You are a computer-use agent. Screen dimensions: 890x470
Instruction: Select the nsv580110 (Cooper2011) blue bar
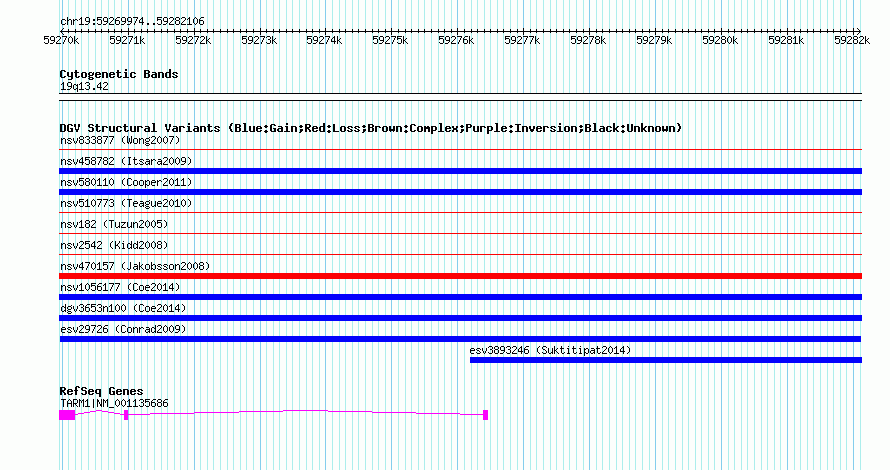[x=460, y=192]
